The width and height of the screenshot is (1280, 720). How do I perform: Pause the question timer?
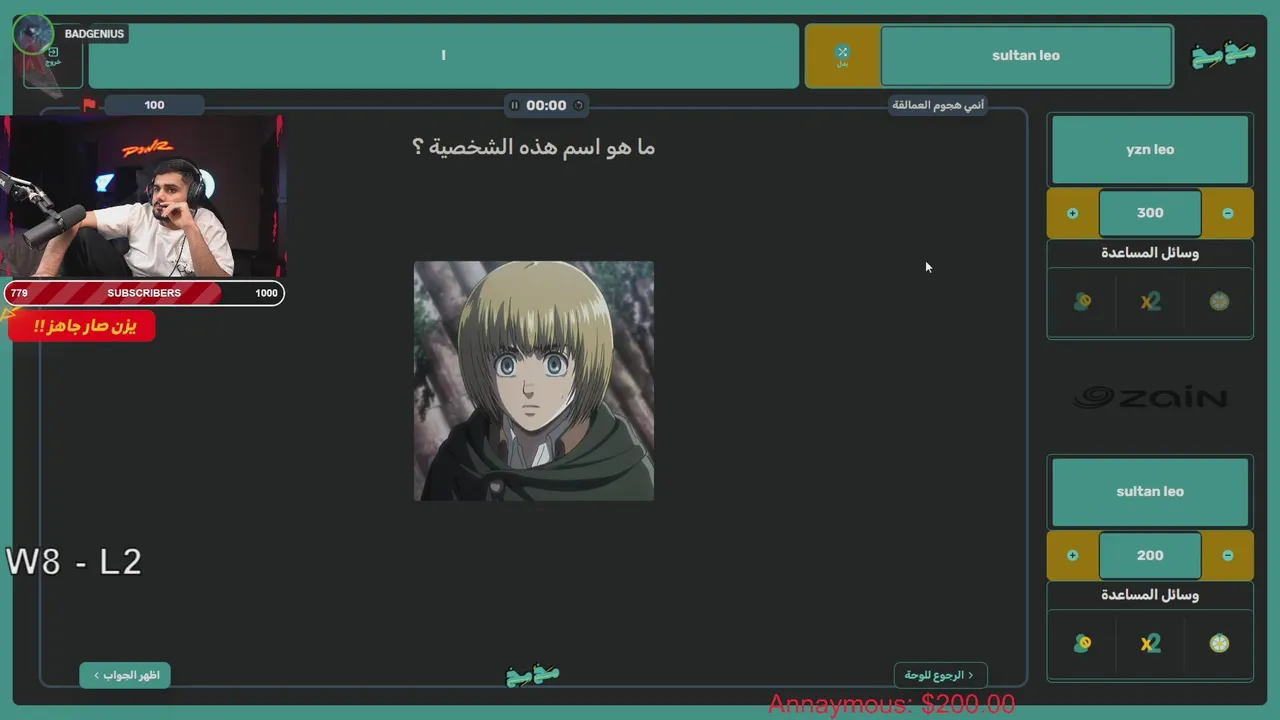(514, 105)
